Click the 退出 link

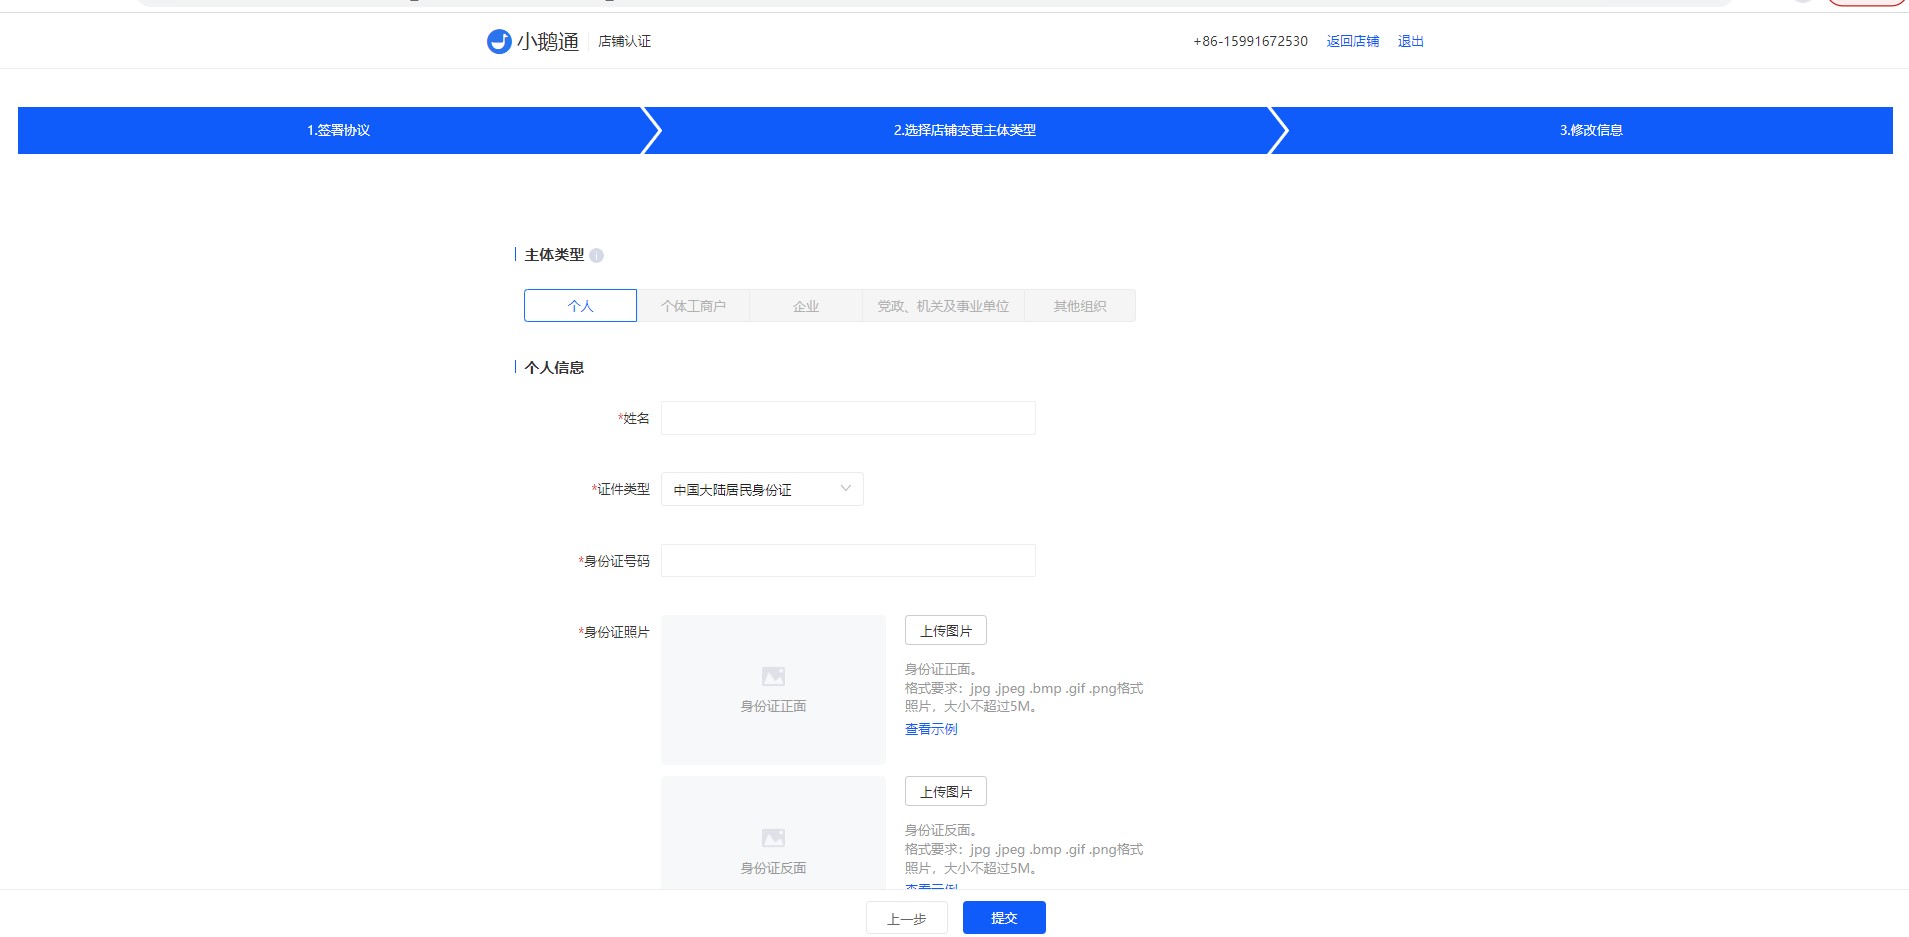1411,41
